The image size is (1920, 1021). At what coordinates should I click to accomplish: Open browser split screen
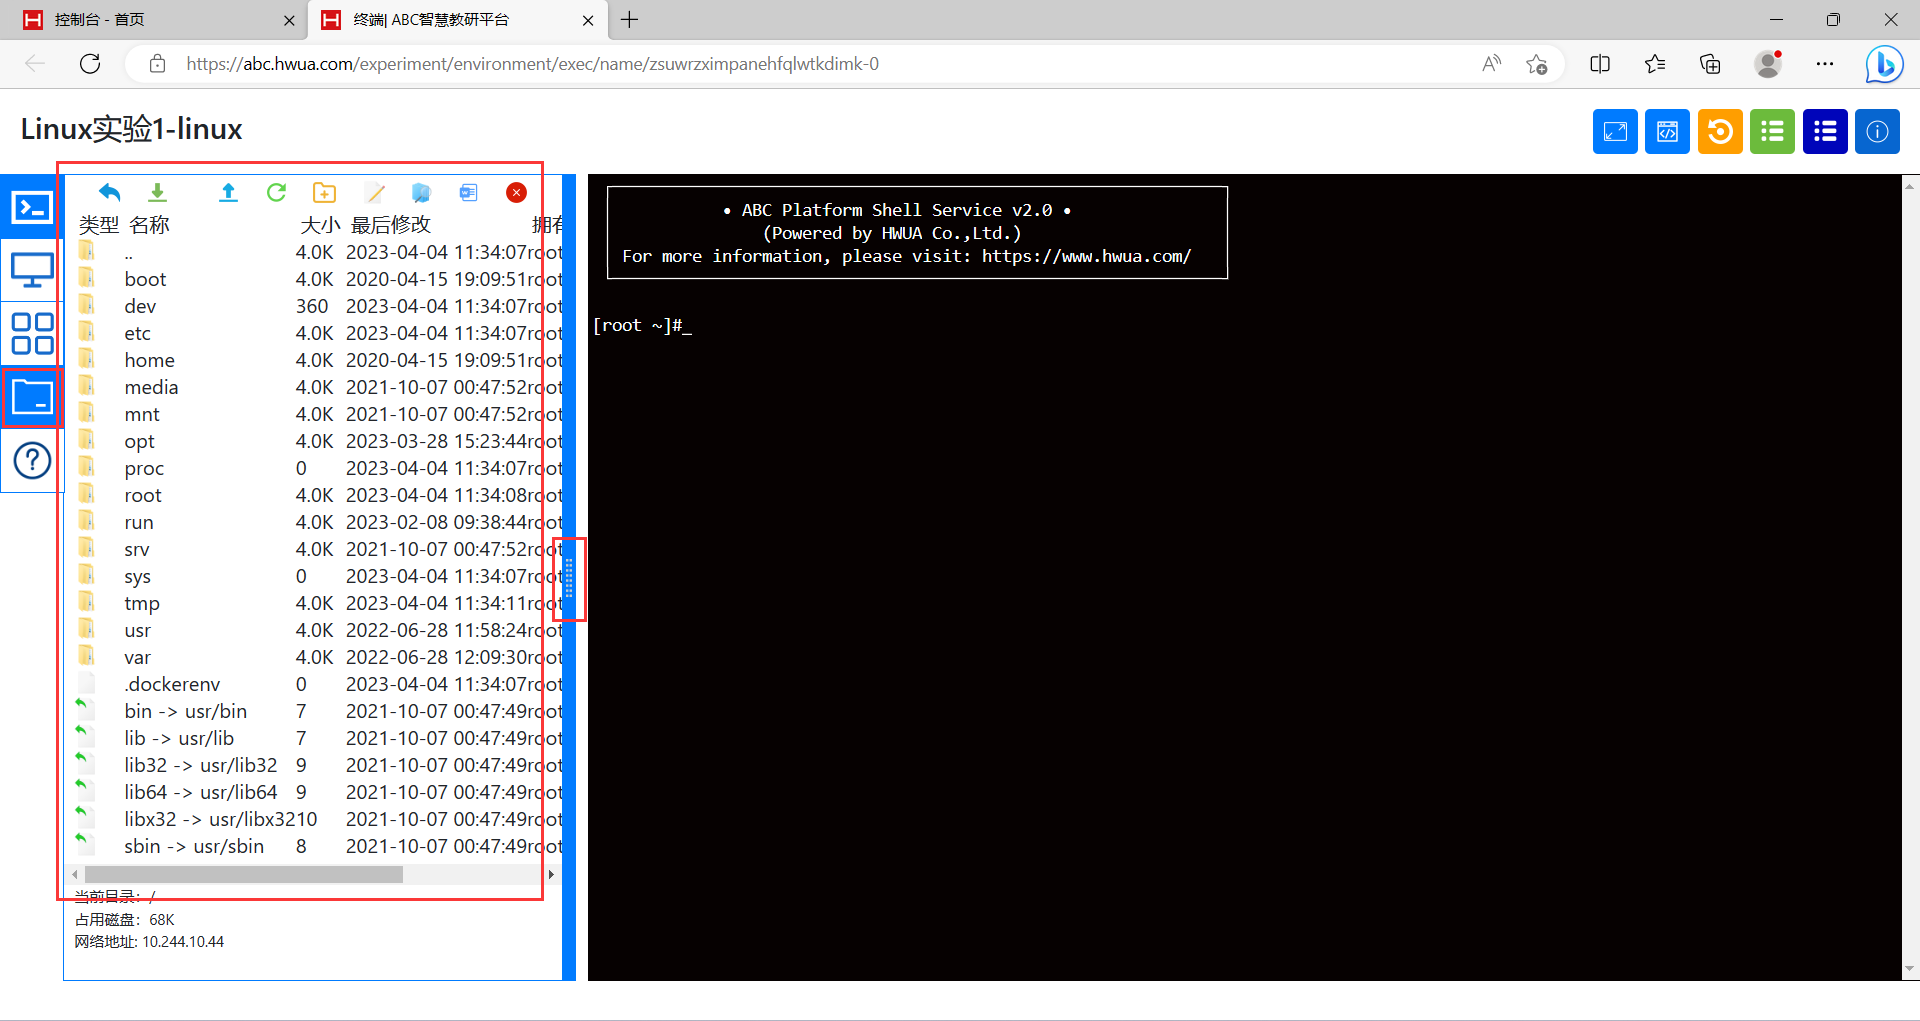pyautogui.click(x=1600, y=64)
